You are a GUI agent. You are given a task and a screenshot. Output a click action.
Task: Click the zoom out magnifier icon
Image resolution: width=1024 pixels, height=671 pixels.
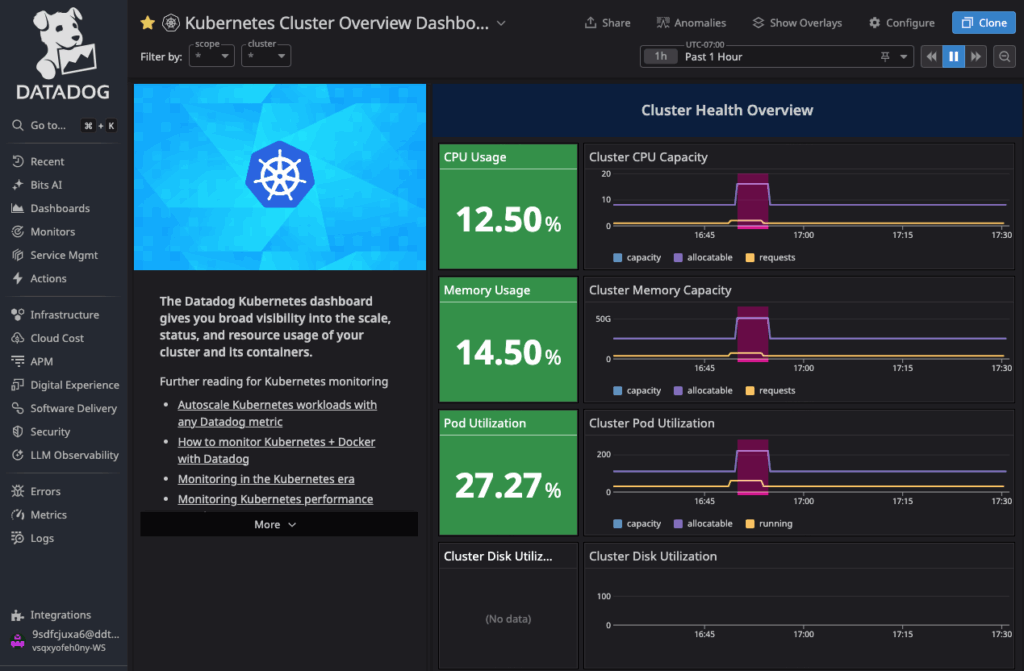click(1005, 57)
